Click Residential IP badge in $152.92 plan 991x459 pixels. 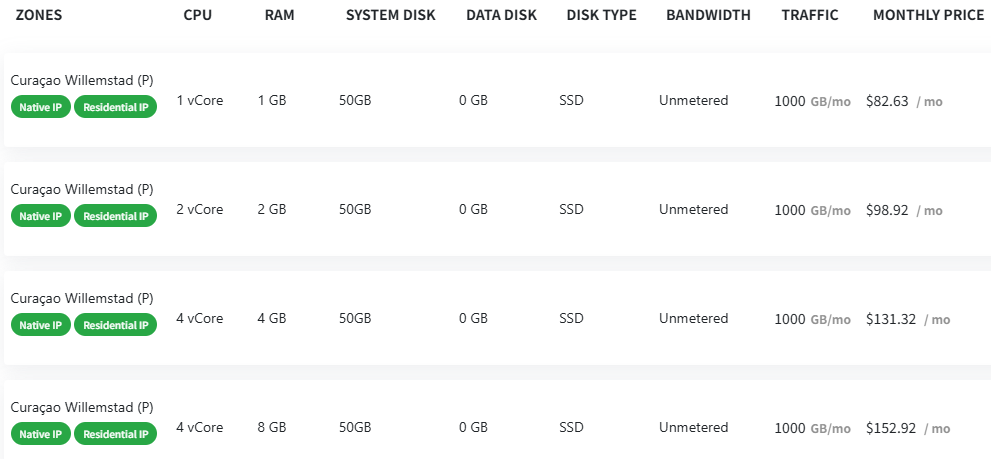[115, 434]
